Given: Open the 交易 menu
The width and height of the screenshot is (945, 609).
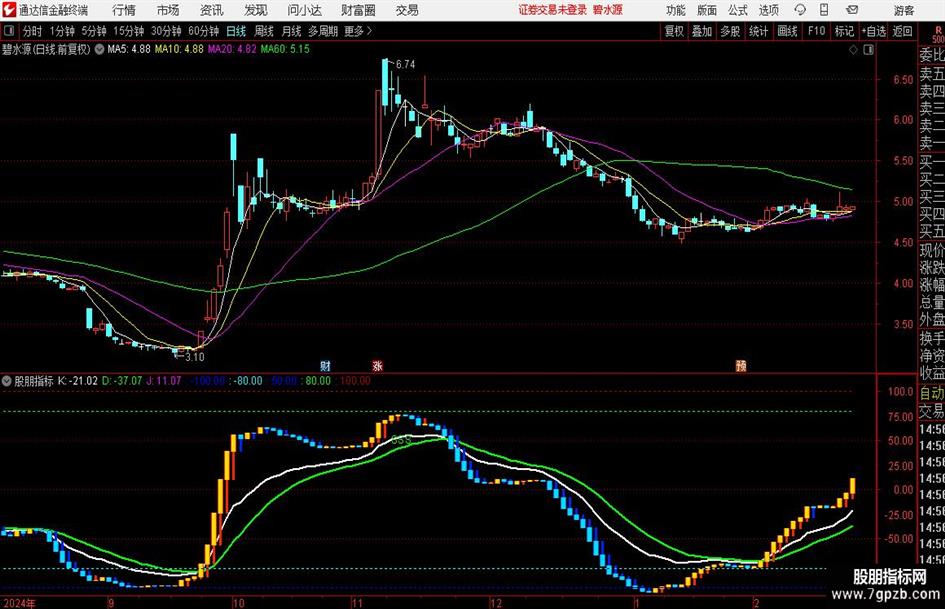Looking at the screenshot, I should [x=407, y=10].
